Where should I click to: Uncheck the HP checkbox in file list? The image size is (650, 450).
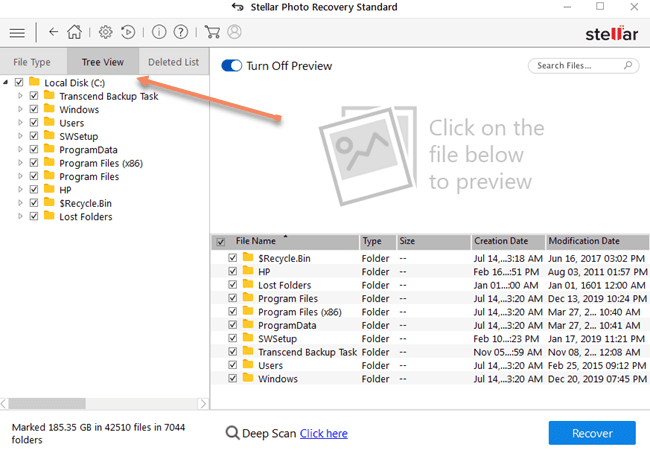coord(233,271)
